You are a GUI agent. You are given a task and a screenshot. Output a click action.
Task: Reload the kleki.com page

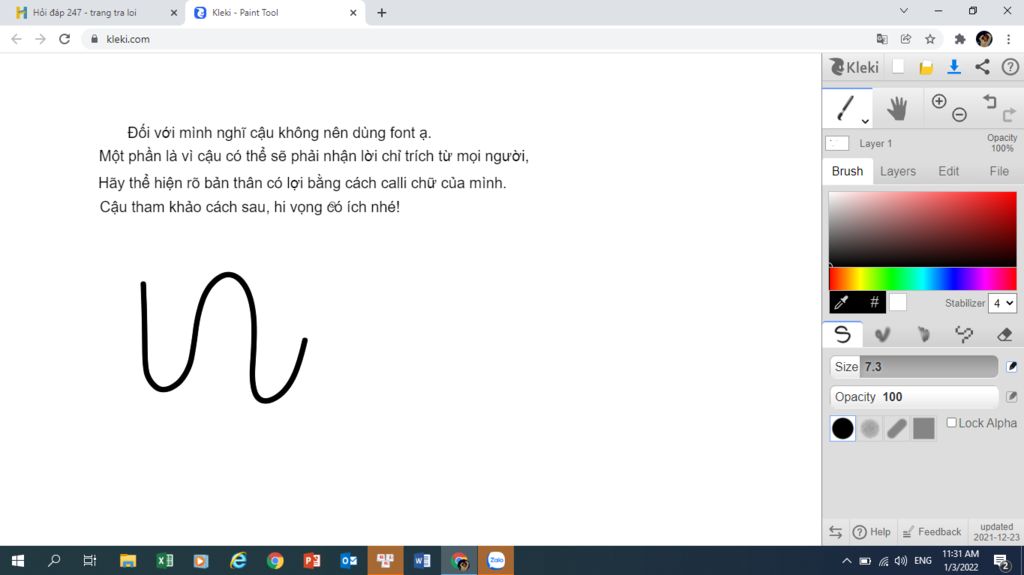click(64, 39)
